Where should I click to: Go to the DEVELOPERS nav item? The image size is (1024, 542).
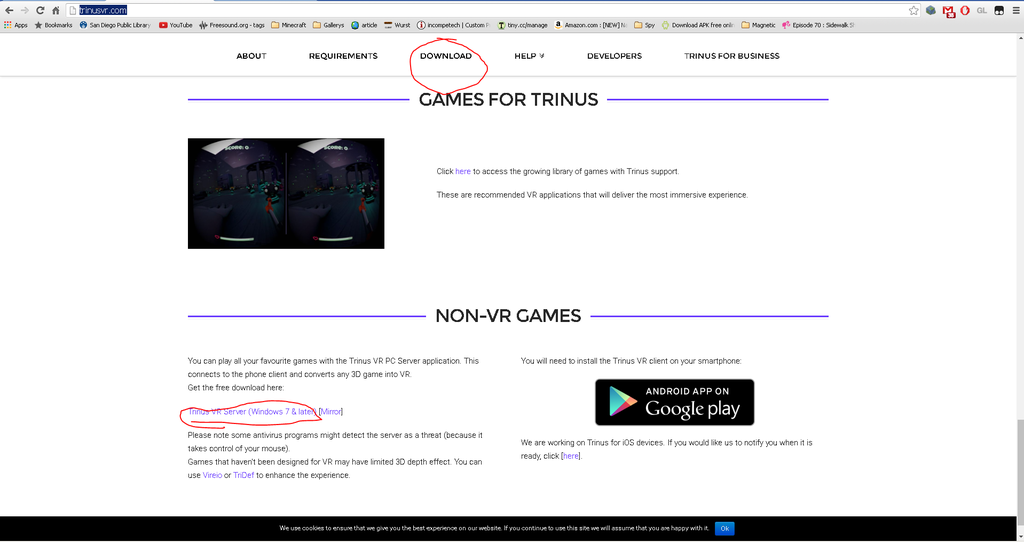coord(615,56)
